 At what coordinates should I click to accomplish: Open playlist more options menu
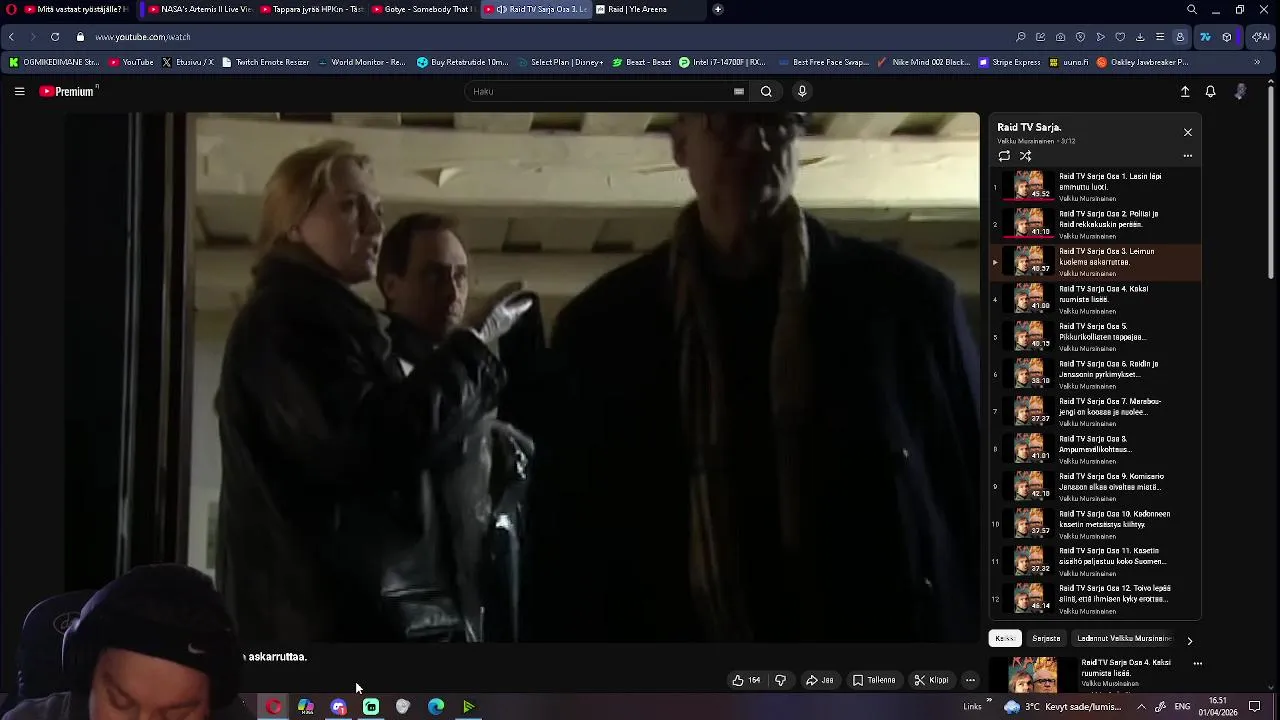click(x=1188, y=156)
